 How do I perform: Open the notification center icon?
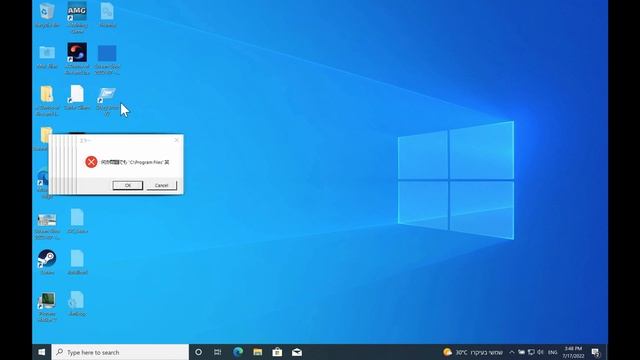pyautogui.click(x=596, y=352)
